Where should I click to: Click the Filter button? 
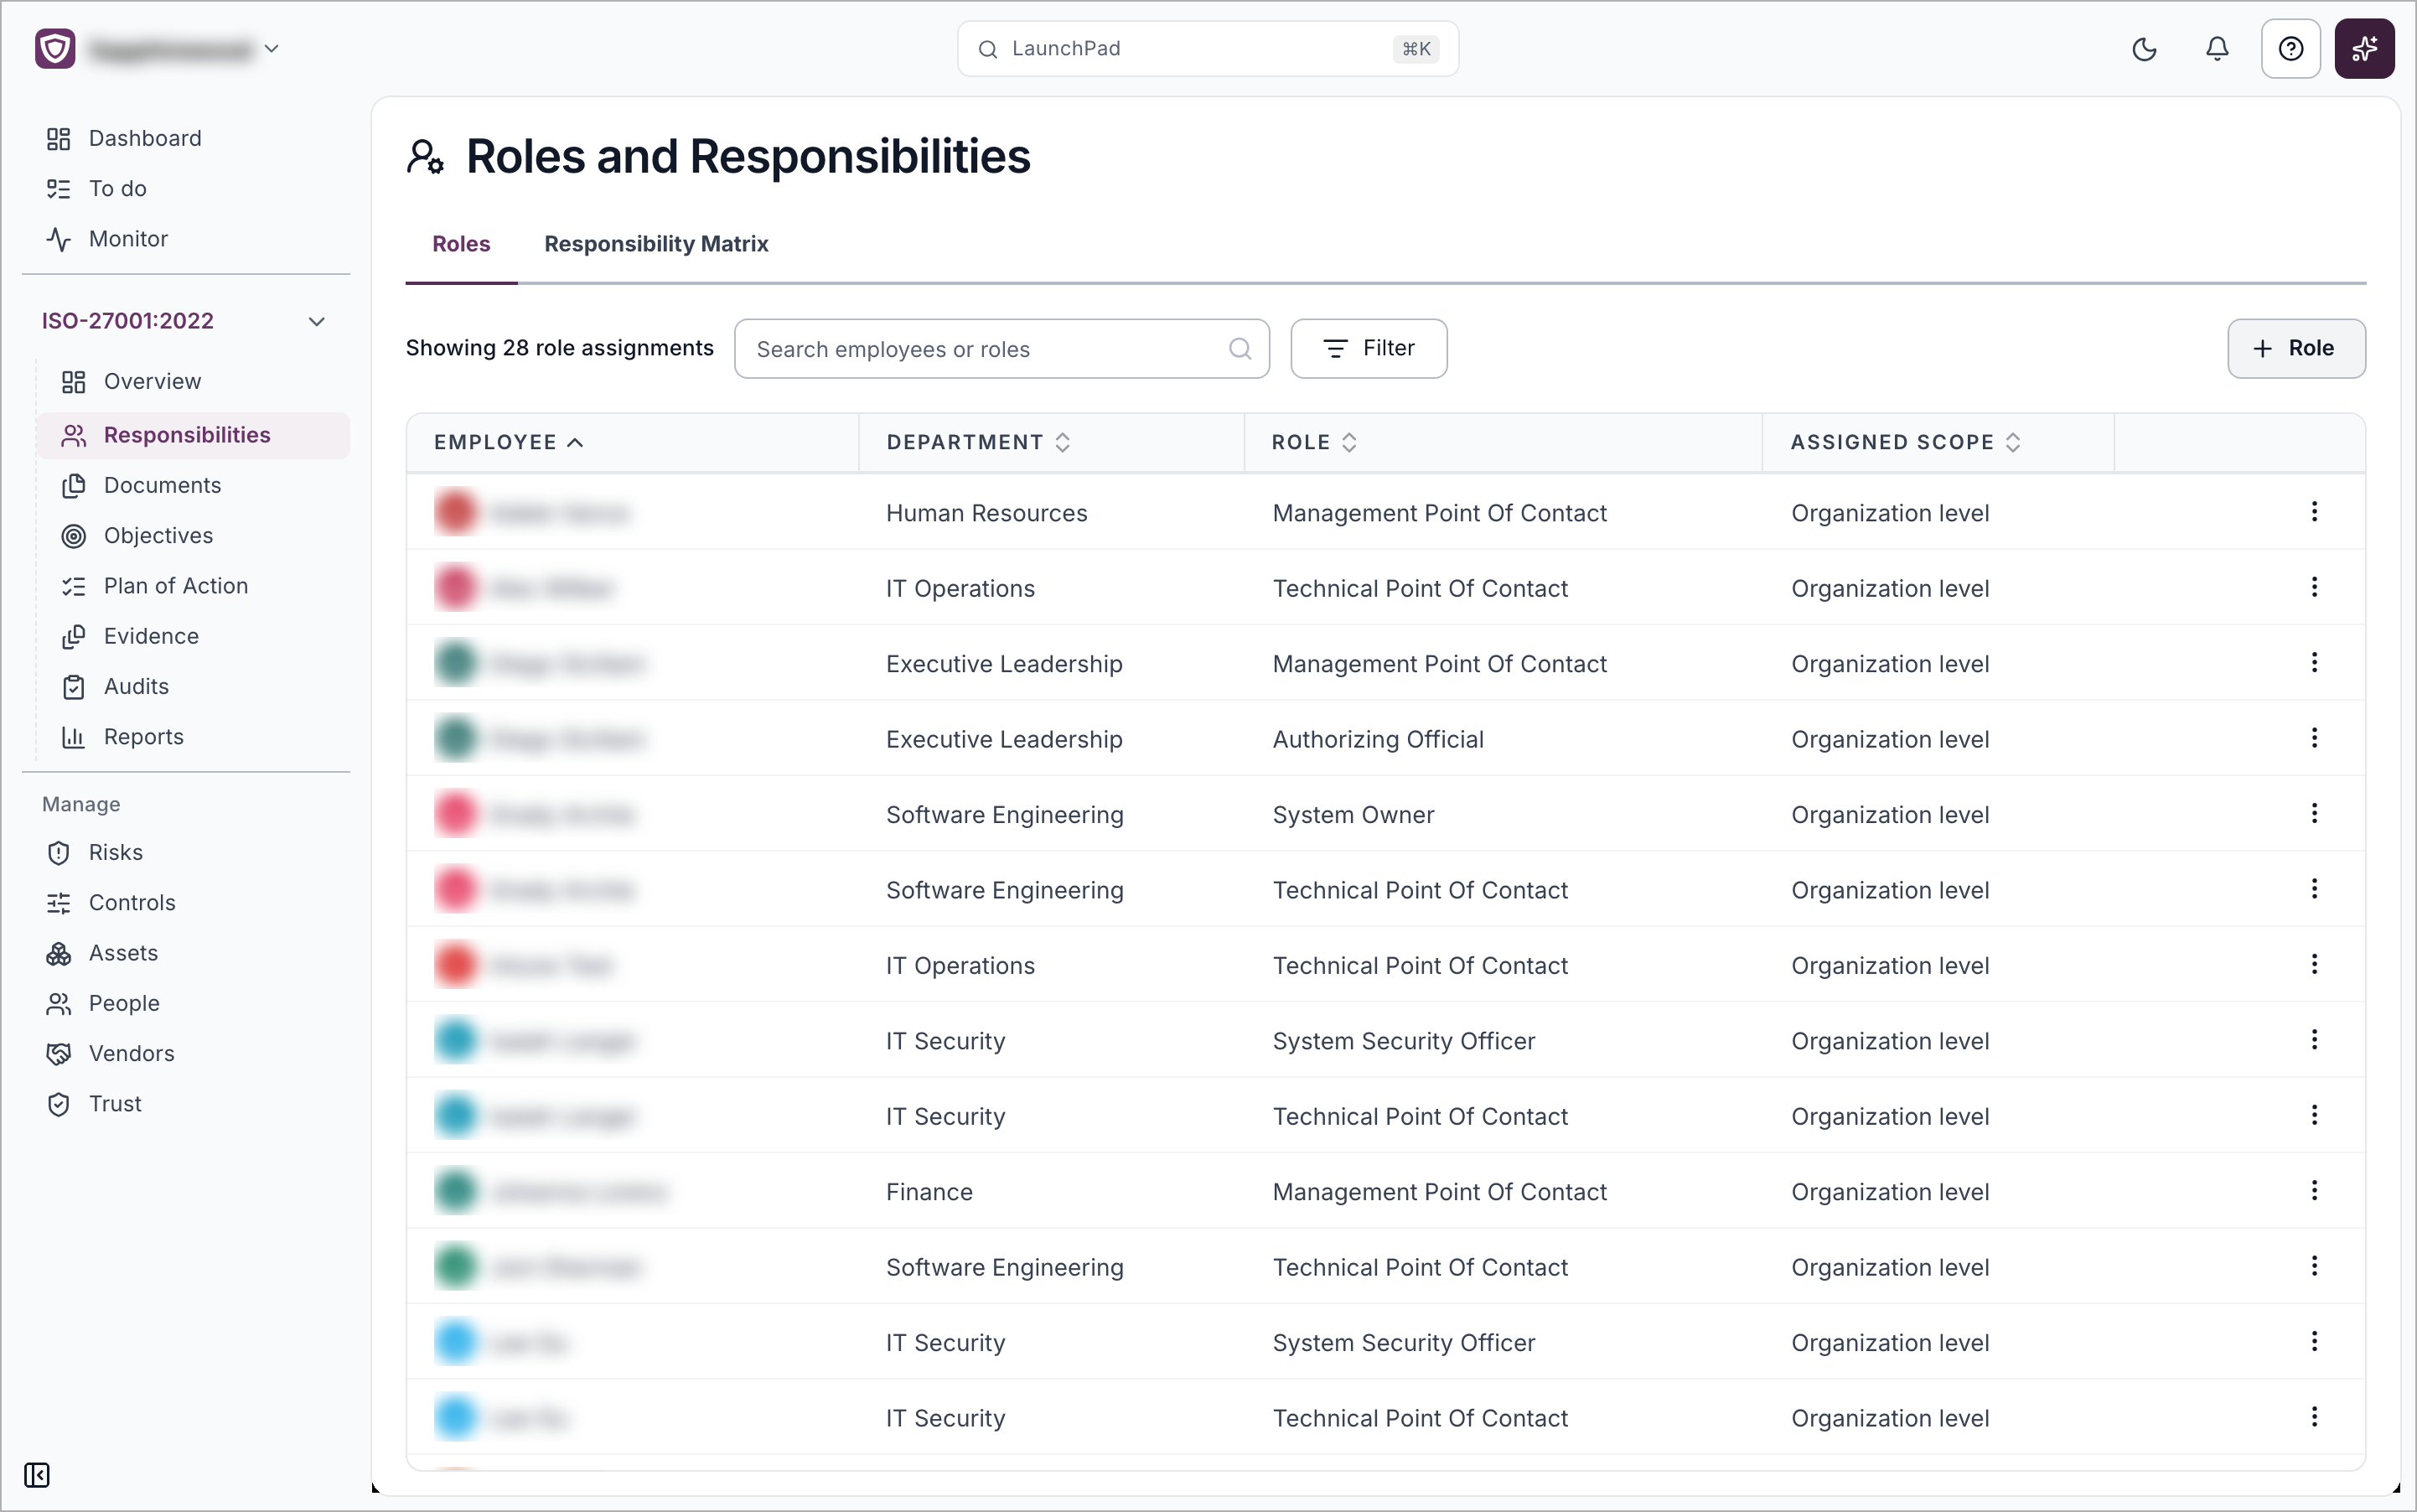pyautogui.click(x=1368, y=349)
